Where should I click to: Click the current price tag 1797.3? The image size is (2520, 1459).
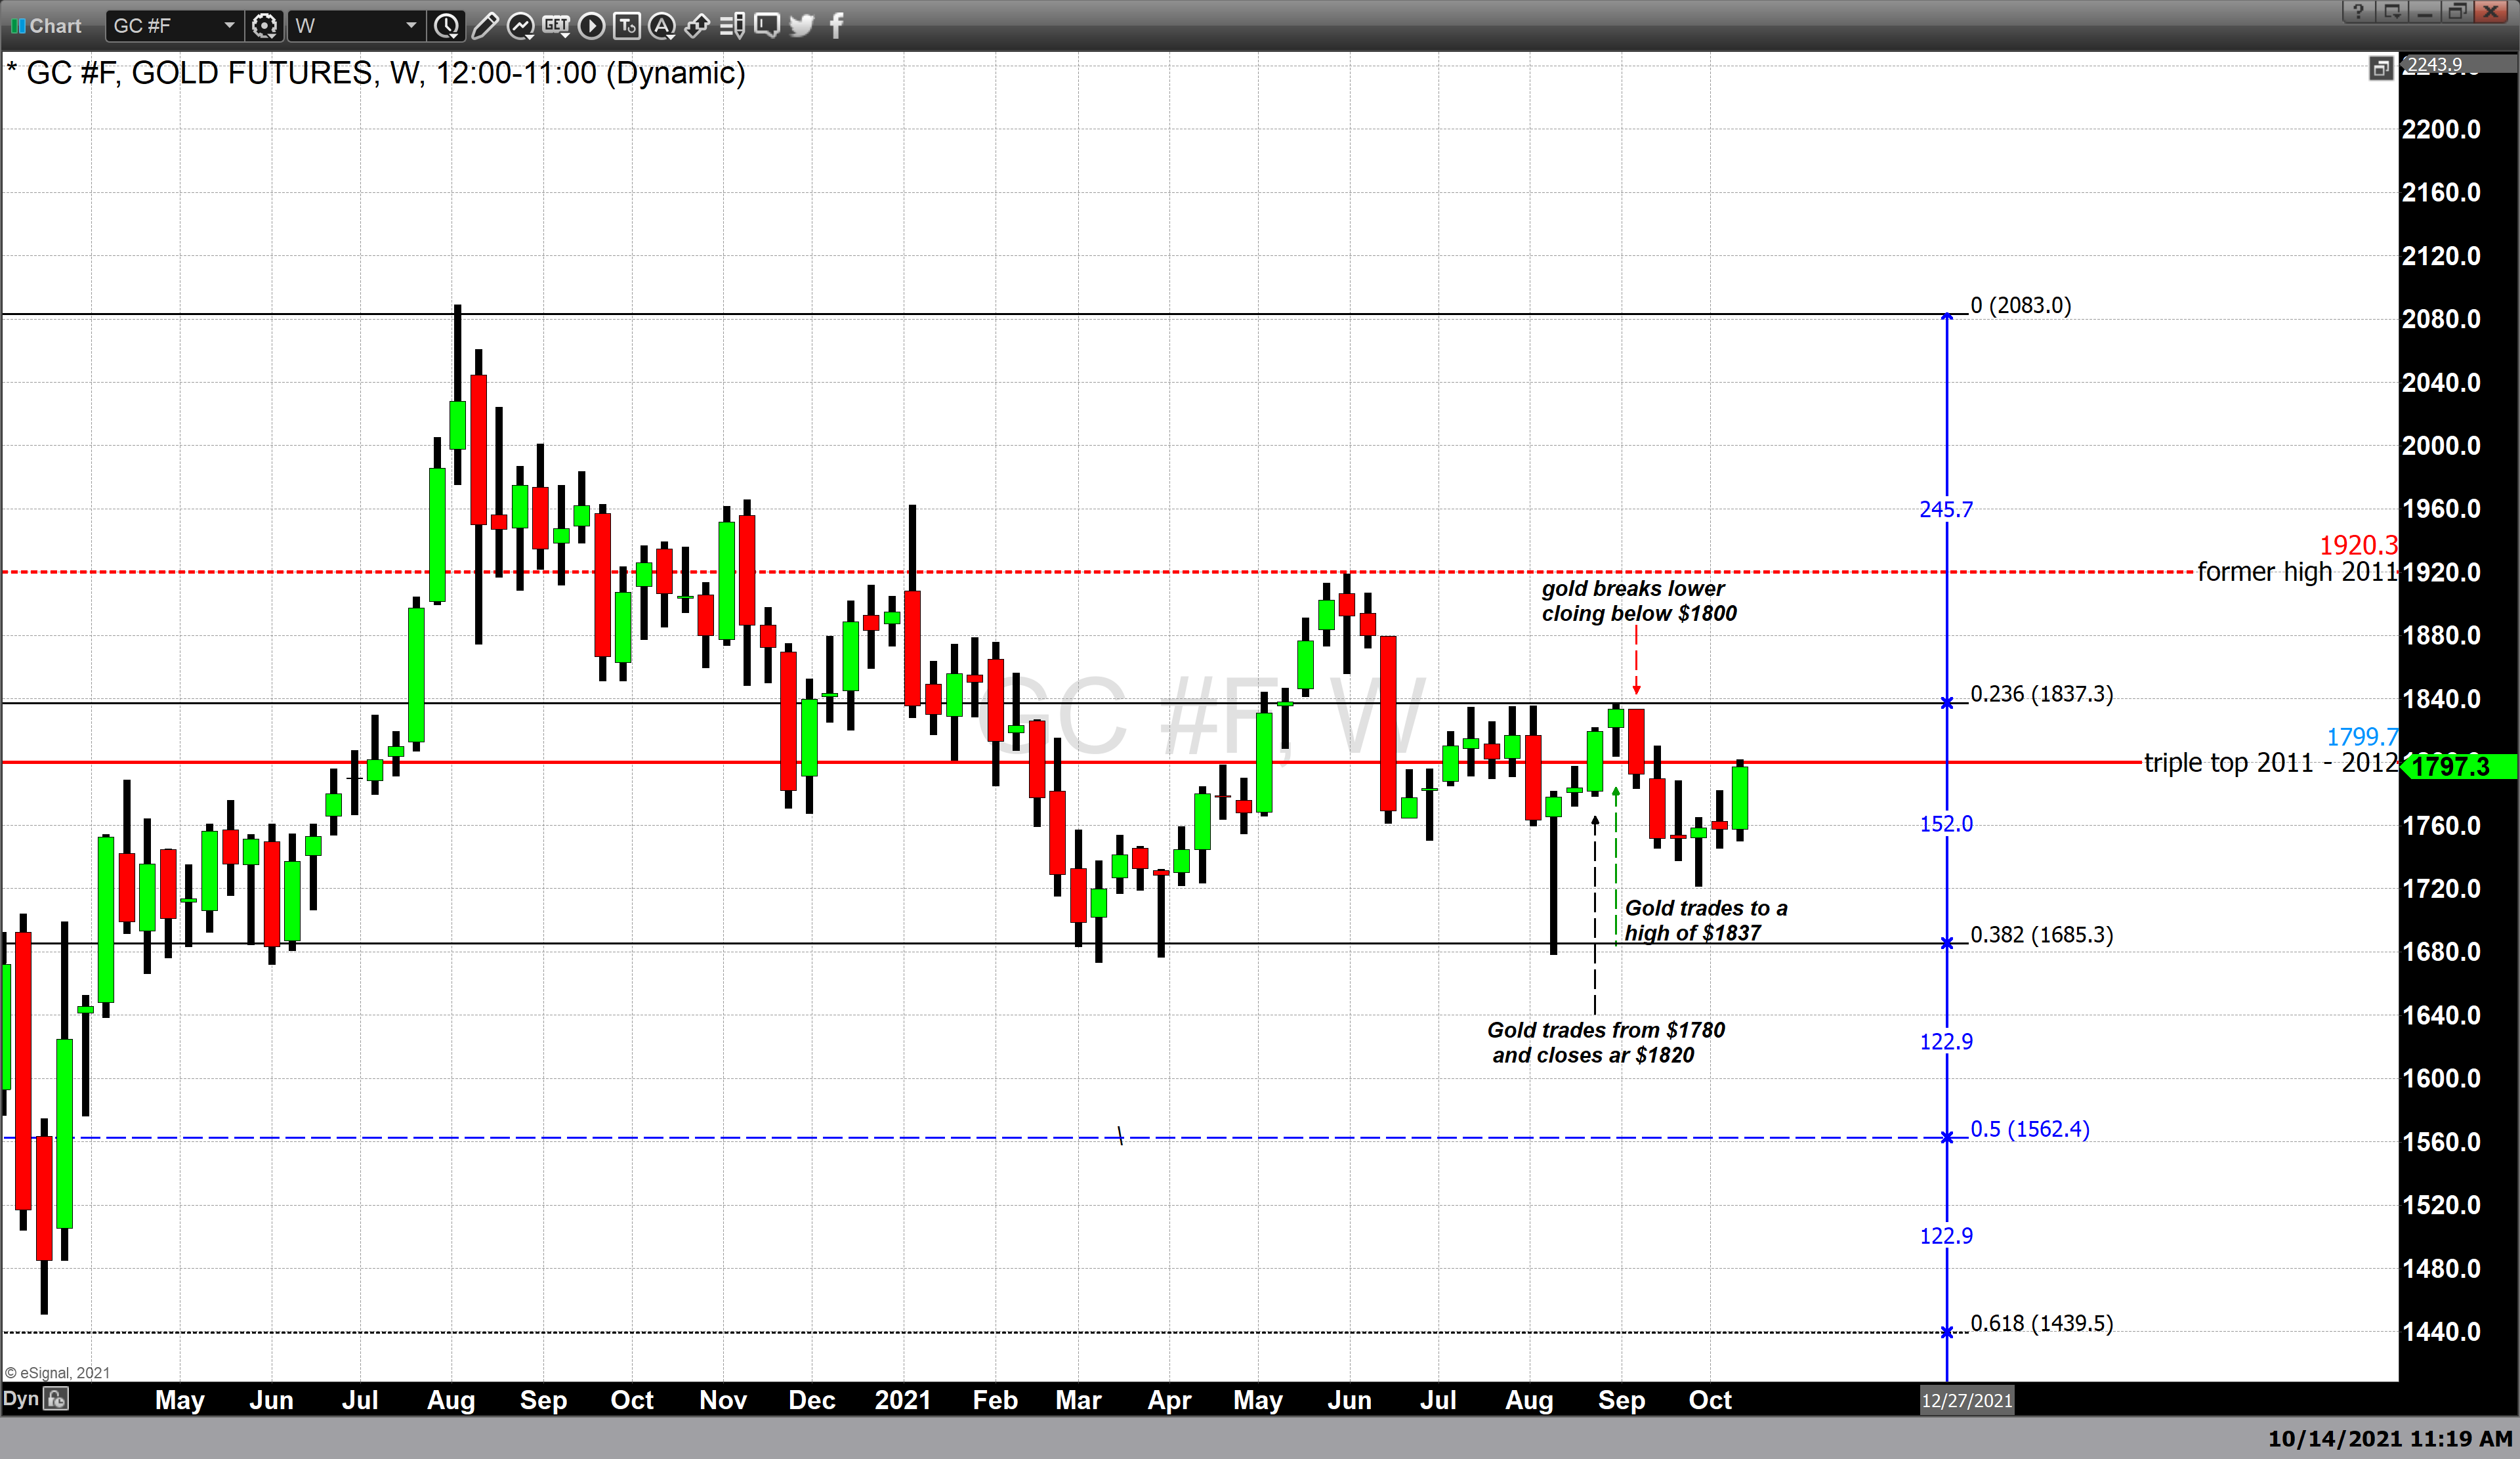(x=2460, y=768)
